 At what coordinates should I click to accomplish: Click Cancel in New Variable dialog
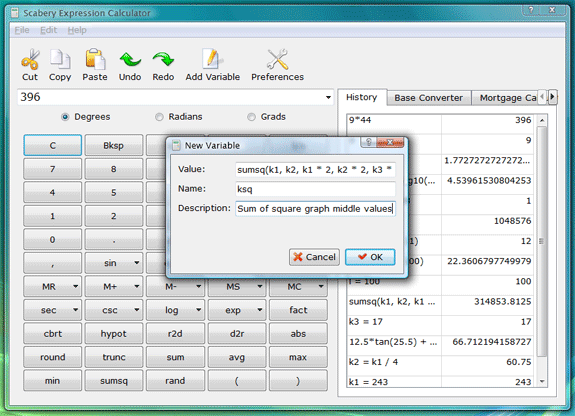point(314,257)
